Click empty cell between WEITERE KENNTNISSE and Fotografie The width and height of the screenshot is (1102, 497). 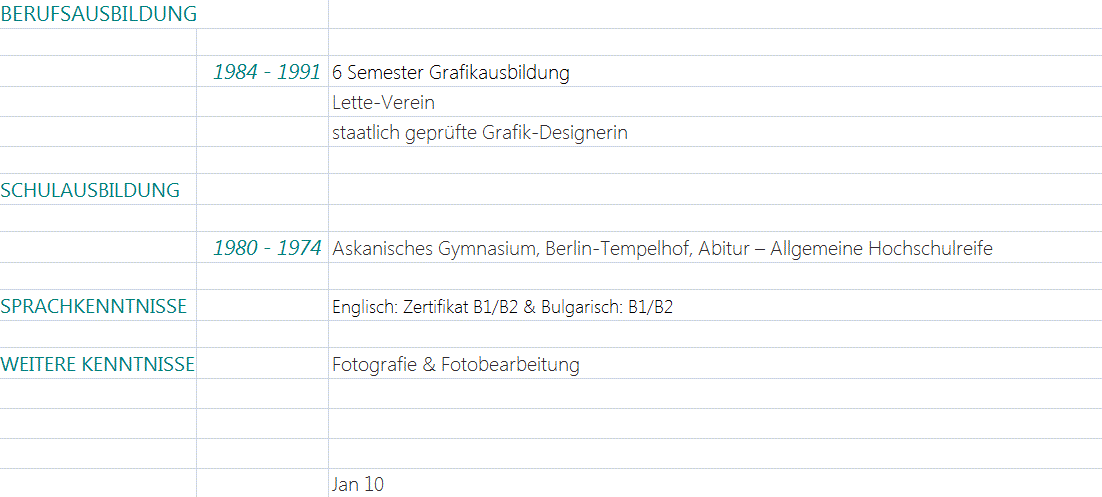click(x=262, y=364)
